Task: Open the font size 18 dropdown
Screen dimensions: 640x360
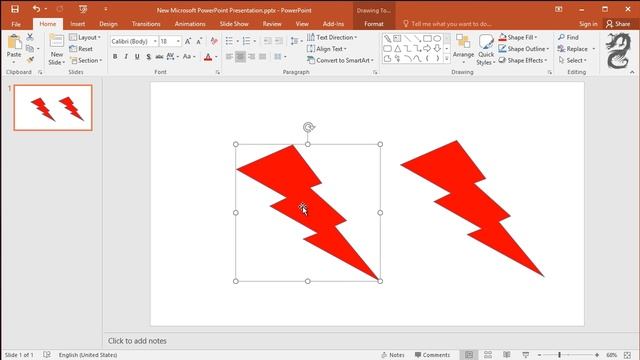Action: click(178, 41)
